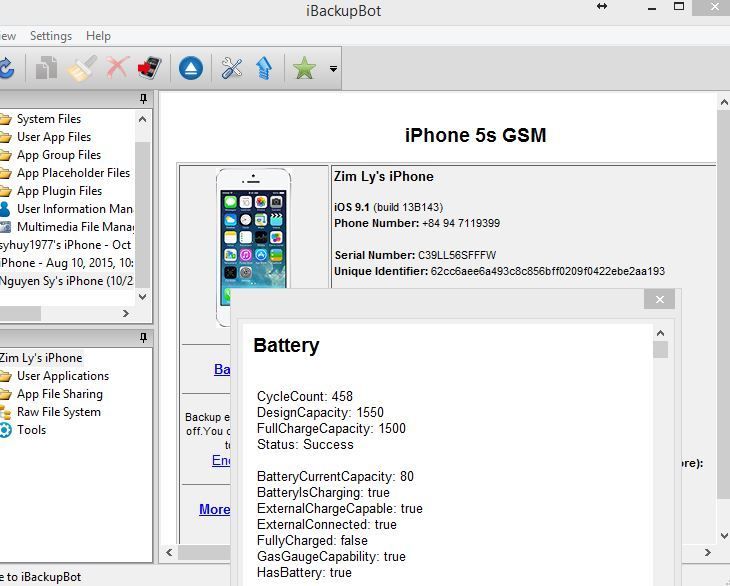The height and width of the screenshot is (586, 730).
Task: Toggle the pin on the device panel
Action: 144,337
